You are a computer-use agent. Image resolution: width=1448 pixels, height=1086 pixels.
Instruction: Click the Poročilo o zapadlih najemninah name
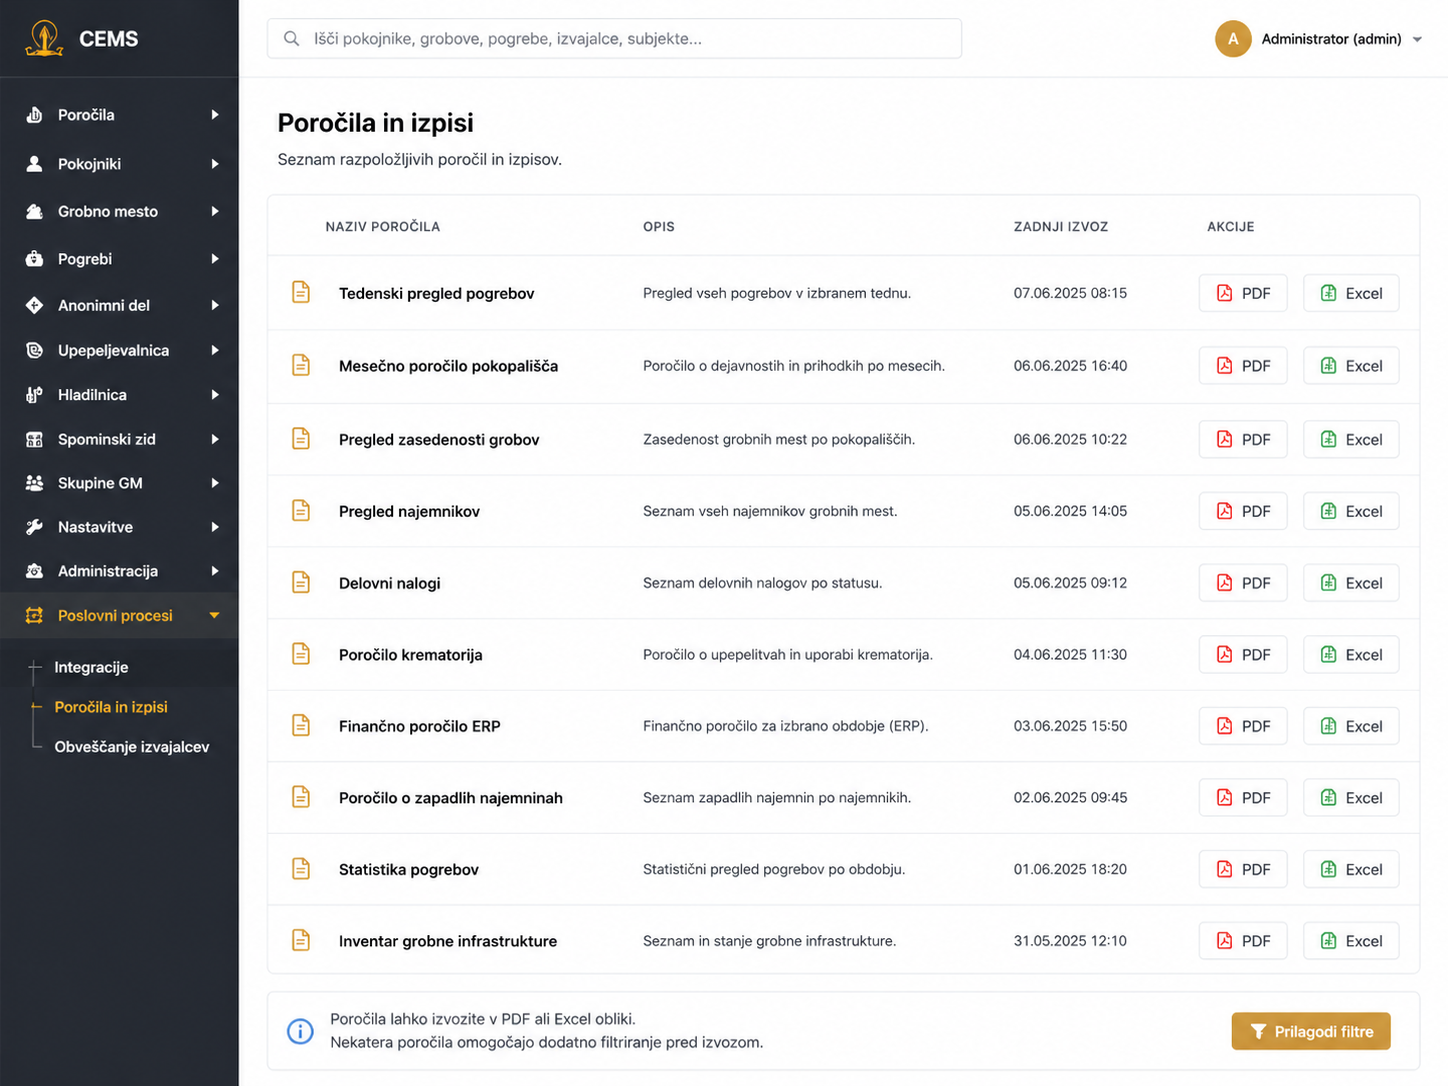[451, 798]
